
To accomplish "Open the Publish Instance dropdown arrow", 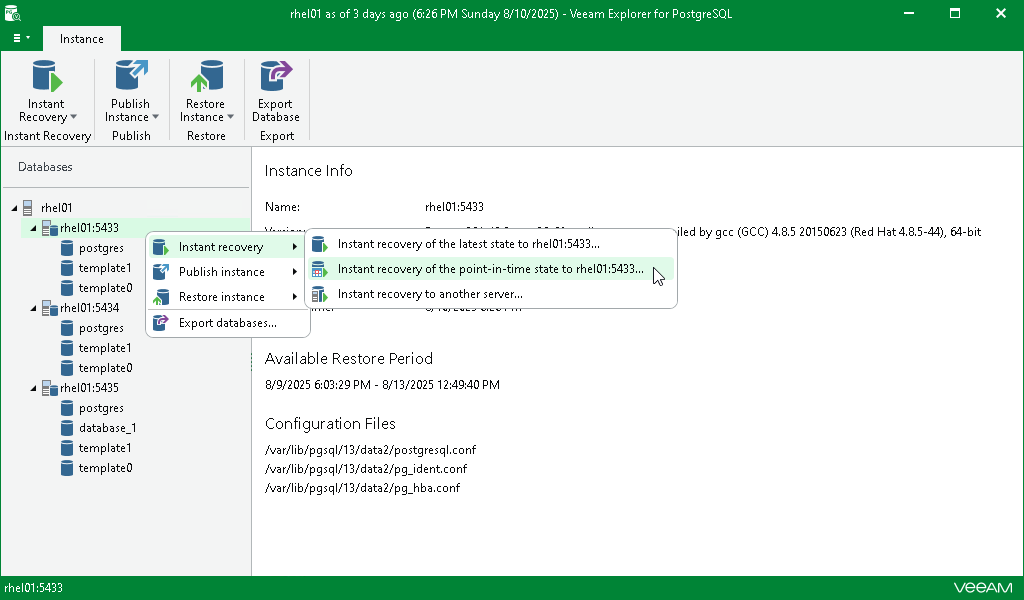I will tap(157, 117).
